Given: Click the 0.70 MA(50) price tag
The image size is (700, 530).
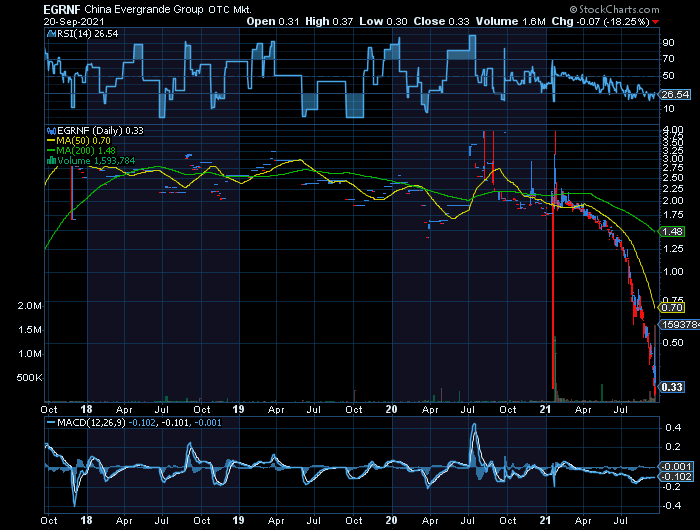Looking at the screenshot, I should point(672,307).
